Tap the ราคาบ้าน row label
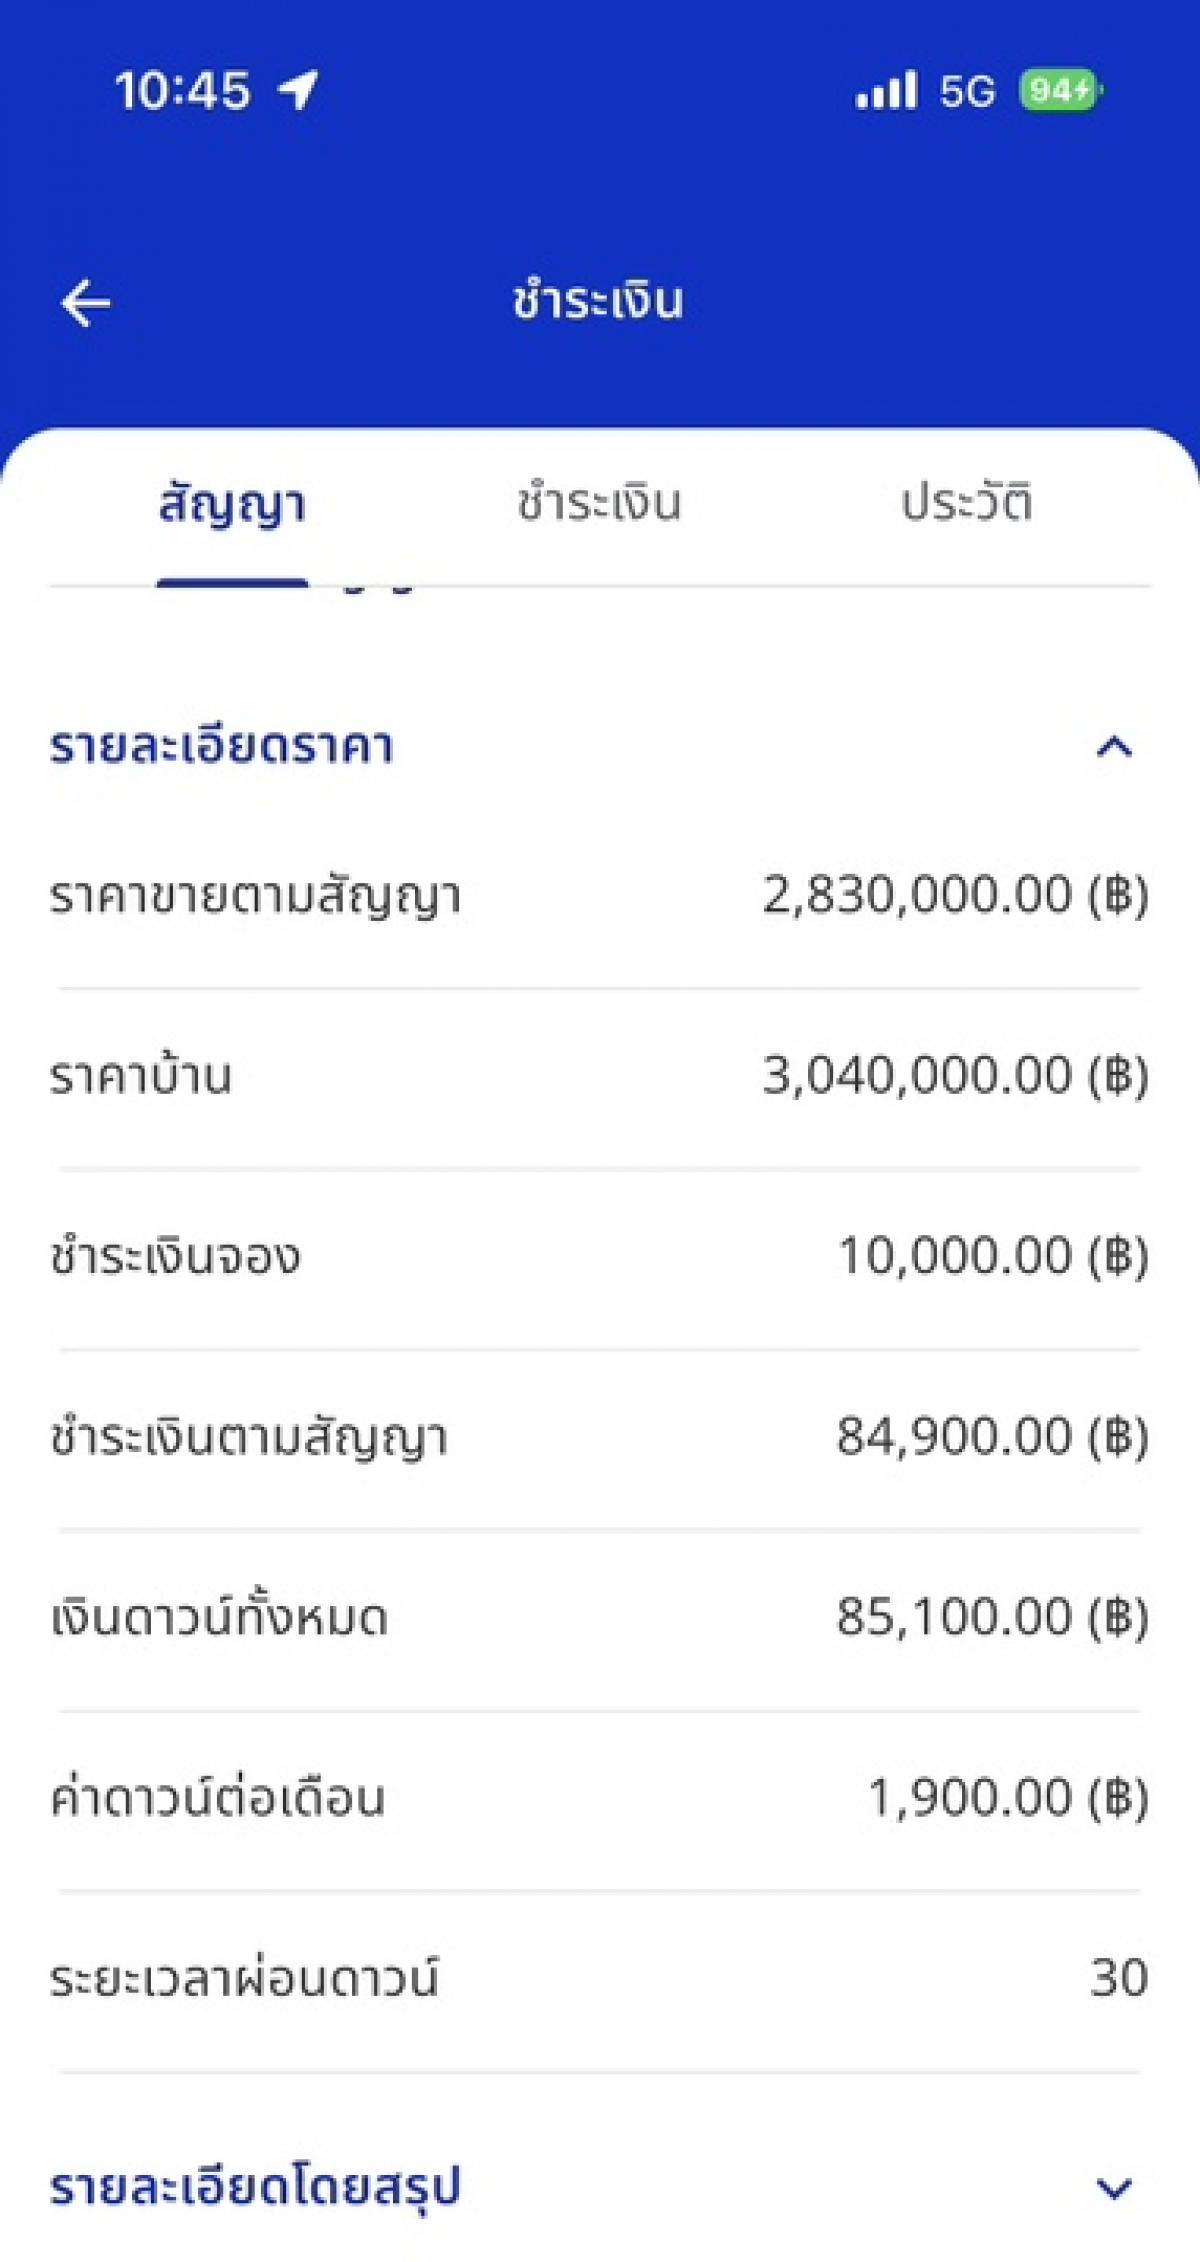The width and height of the screenshot is (1200, 2262). click(x=141, y=1077)
